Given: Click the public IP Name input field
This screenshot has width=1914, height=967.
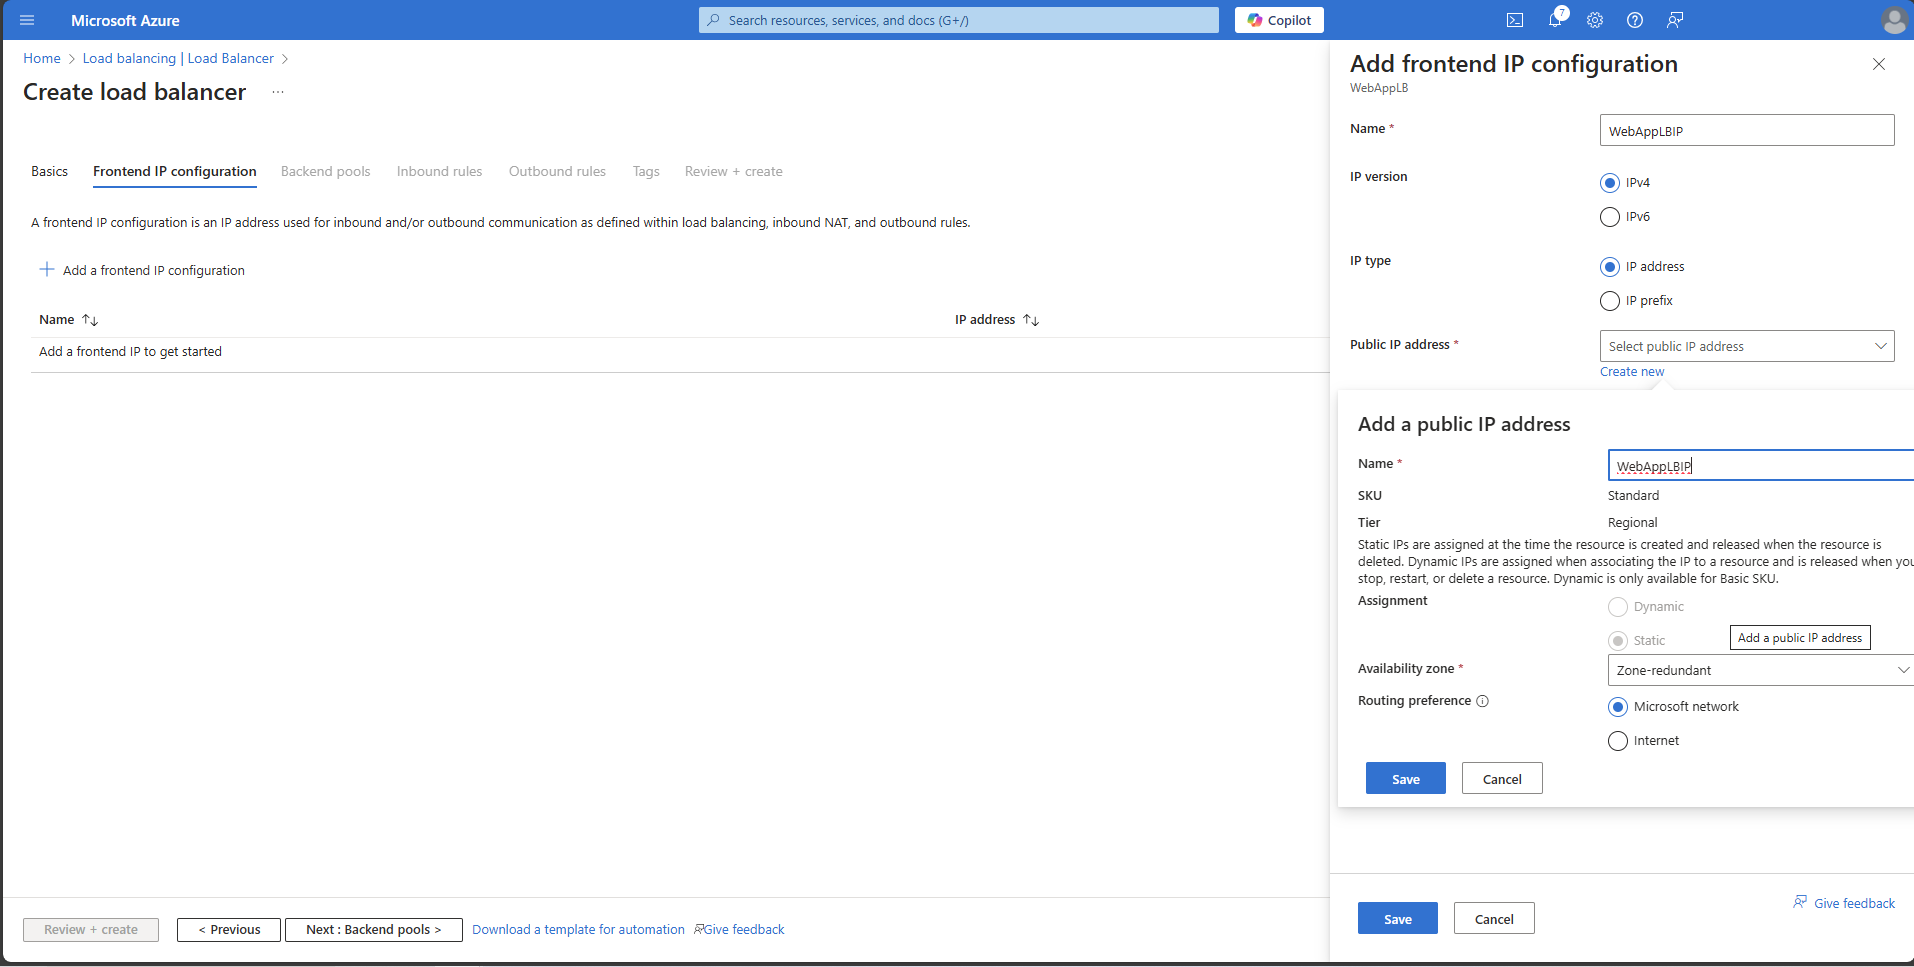Looking at the screenshot, I should (x=1760, y=466).
